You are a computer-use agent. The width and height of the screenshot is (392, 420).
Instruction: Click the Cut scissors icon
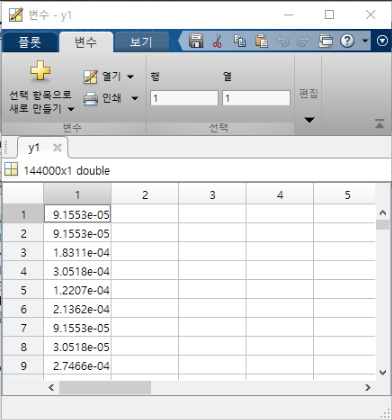pyautogui.click(x=217, y=41)
